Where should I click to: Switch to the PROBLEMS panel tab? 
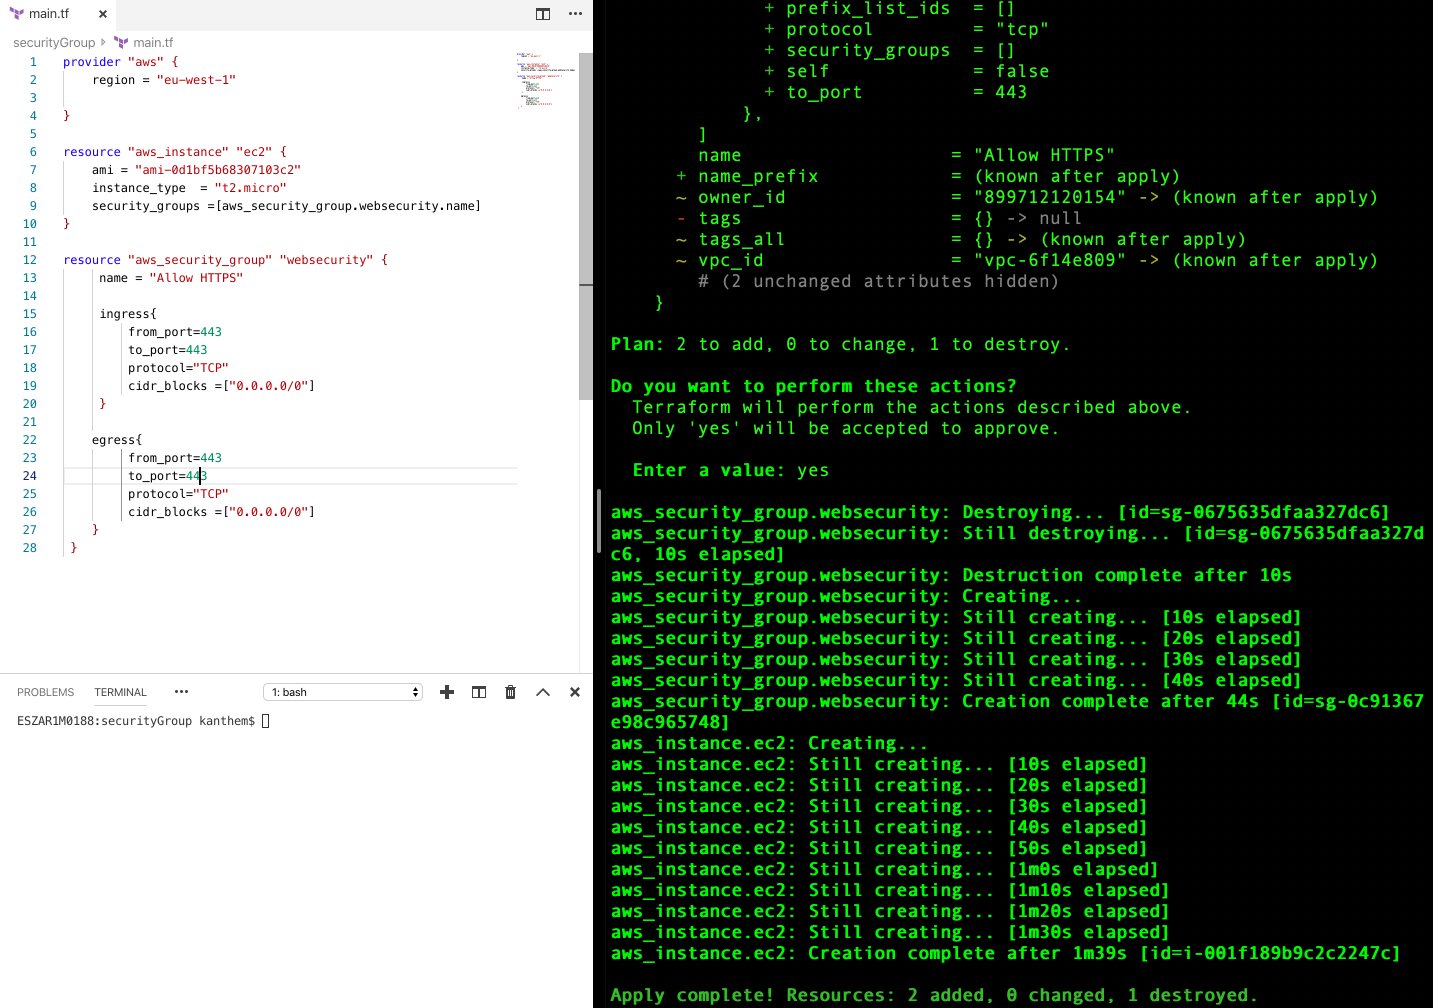(45, 692)
